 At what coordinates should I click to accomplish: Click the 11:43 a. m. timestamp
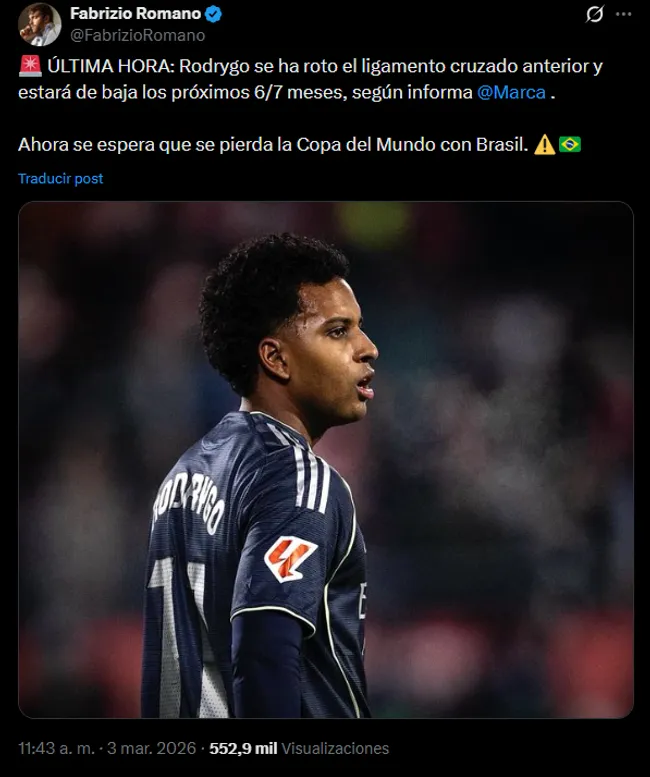point(56,748)
